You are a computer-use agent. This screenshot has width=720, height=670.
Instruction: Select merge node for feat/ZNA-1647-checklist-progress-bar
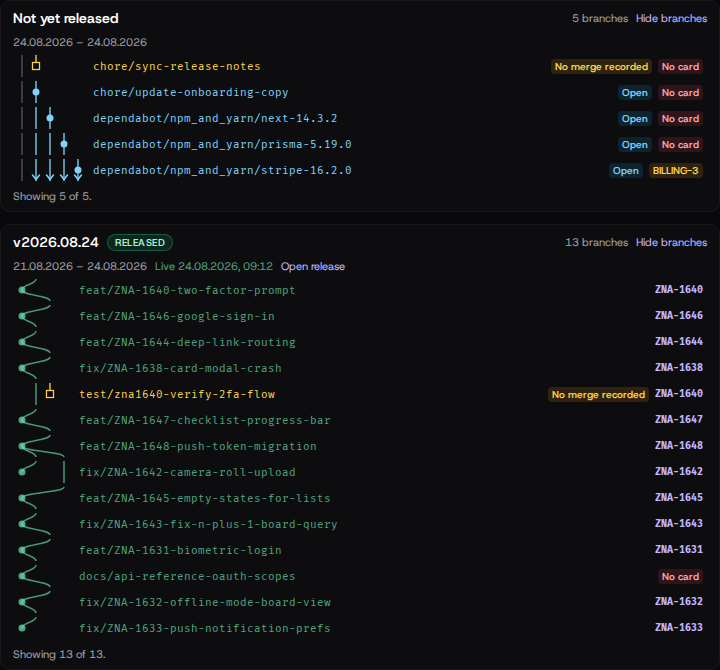[22, 420]
